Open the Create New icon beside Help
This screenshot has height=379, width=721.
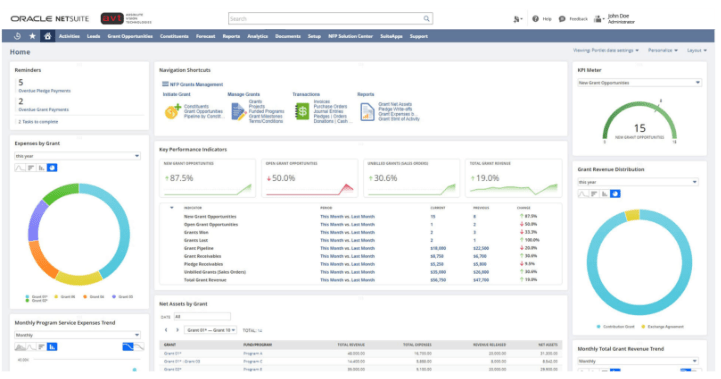[517, 19]
